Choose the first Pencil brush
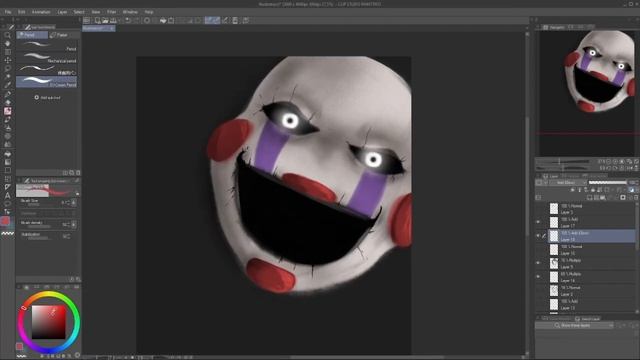The width and height of the screenshot is (640, 360). click(x=48, y=46)
